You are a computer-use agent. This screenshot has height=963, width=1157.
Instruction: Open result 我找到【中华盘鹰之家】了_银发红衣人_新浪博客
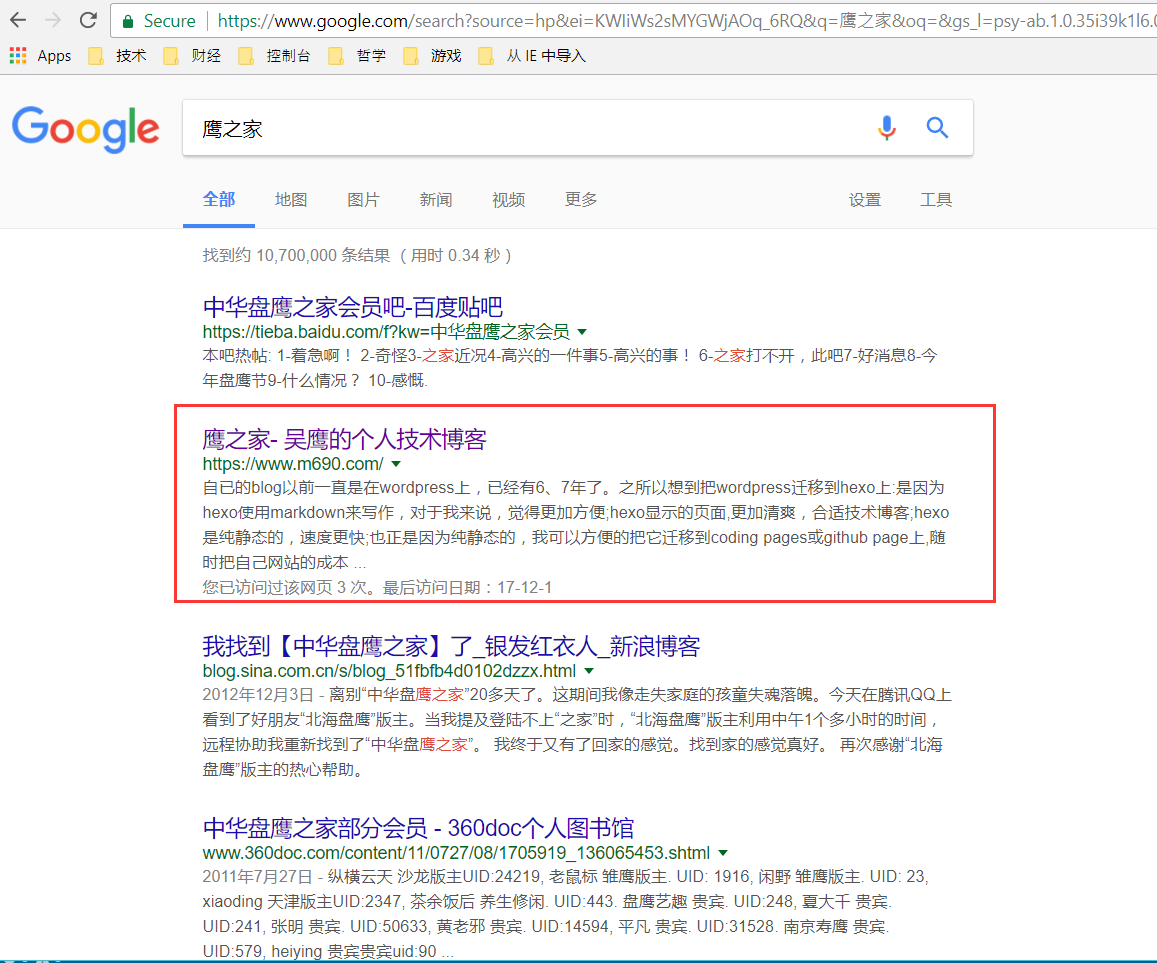click(x=451, y=646)
